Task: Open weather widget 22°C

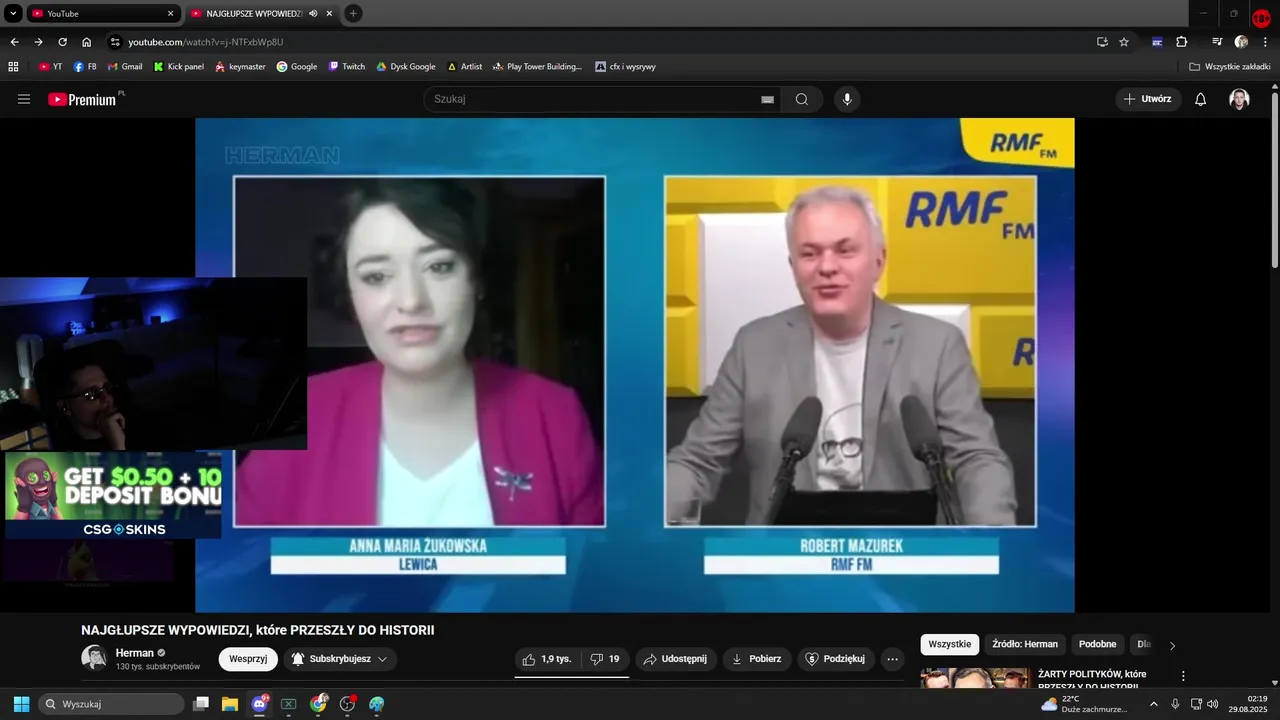Action: 1085,704
